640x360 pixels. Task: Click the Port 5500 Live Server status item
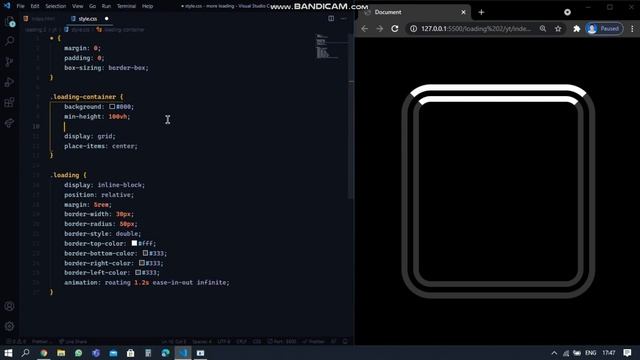coord(282,341)
